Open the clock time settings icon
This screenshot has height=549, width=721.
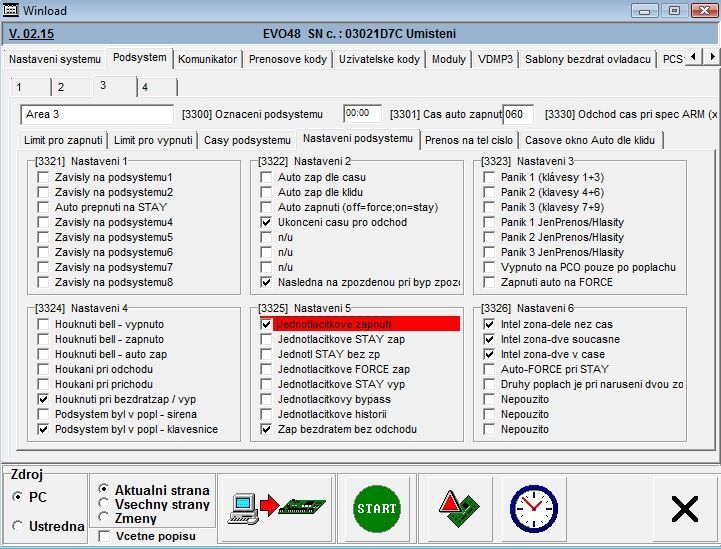pyautogui.click(x=533, y=507)
